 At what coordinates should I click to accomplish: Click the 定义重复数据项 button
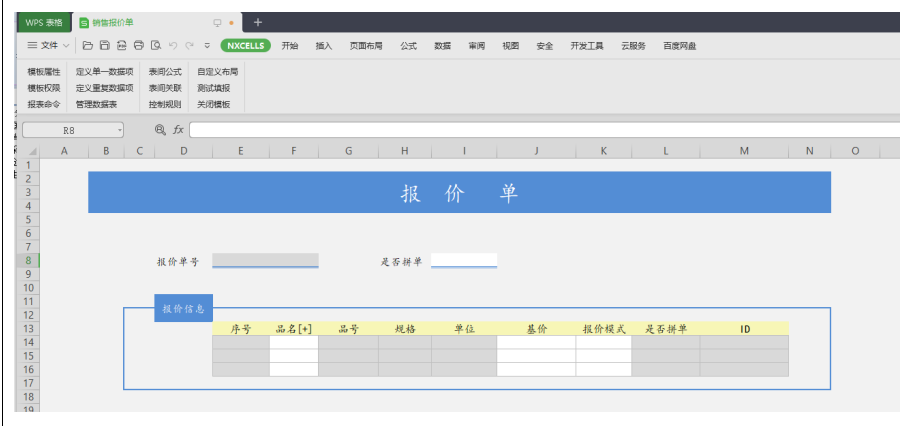(x=104, y=88)
